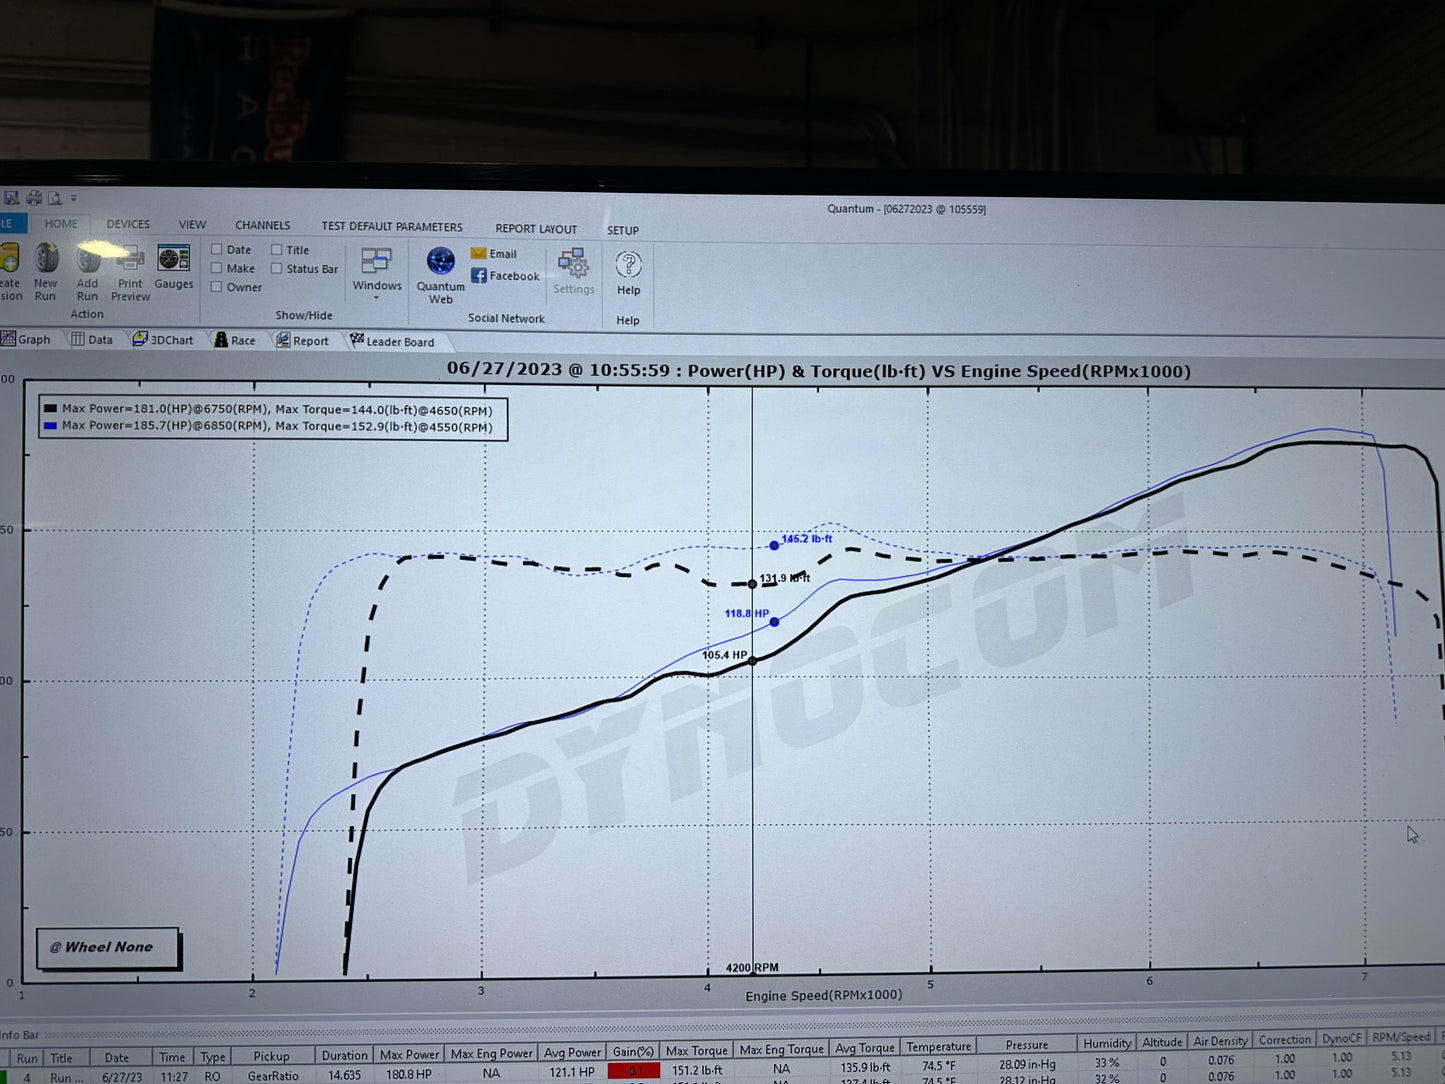Launch Quantum Web
This screenshot has width=1445, height=1084.
coord(441,274)
